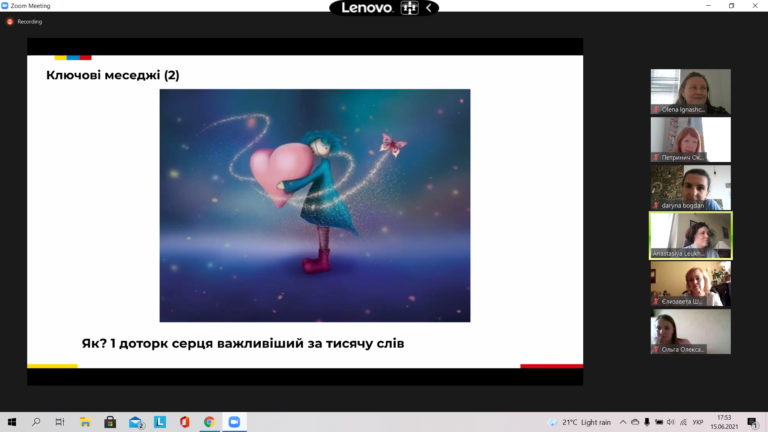Open notification center icon
The image size is (768, 432).
click(752, 422)
